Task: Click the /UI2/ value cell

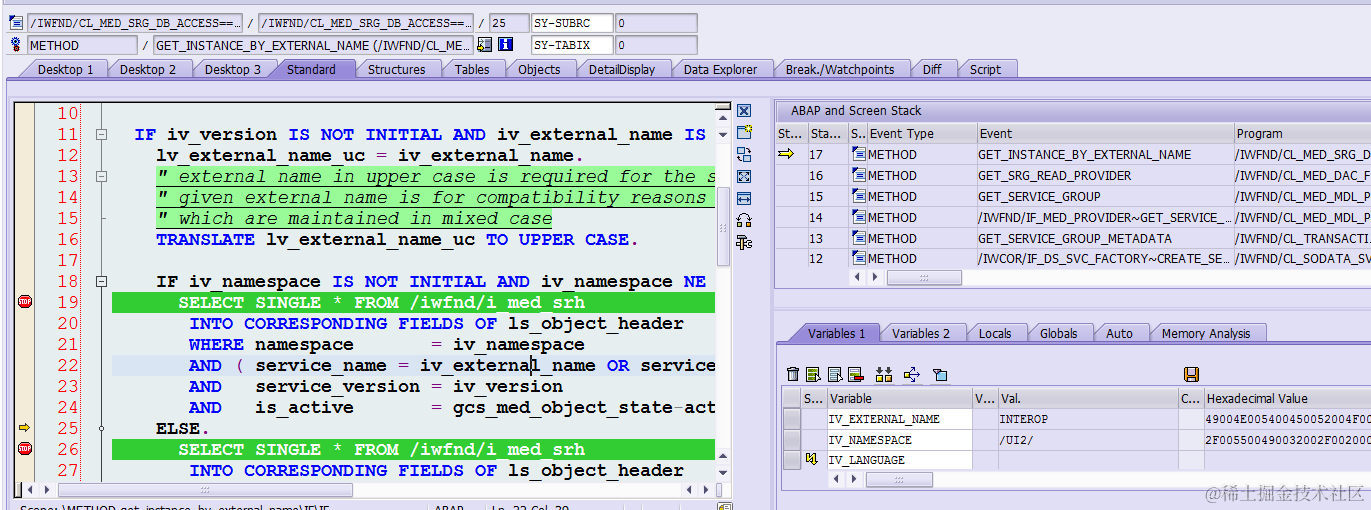Action: [x=1088, y=440]
